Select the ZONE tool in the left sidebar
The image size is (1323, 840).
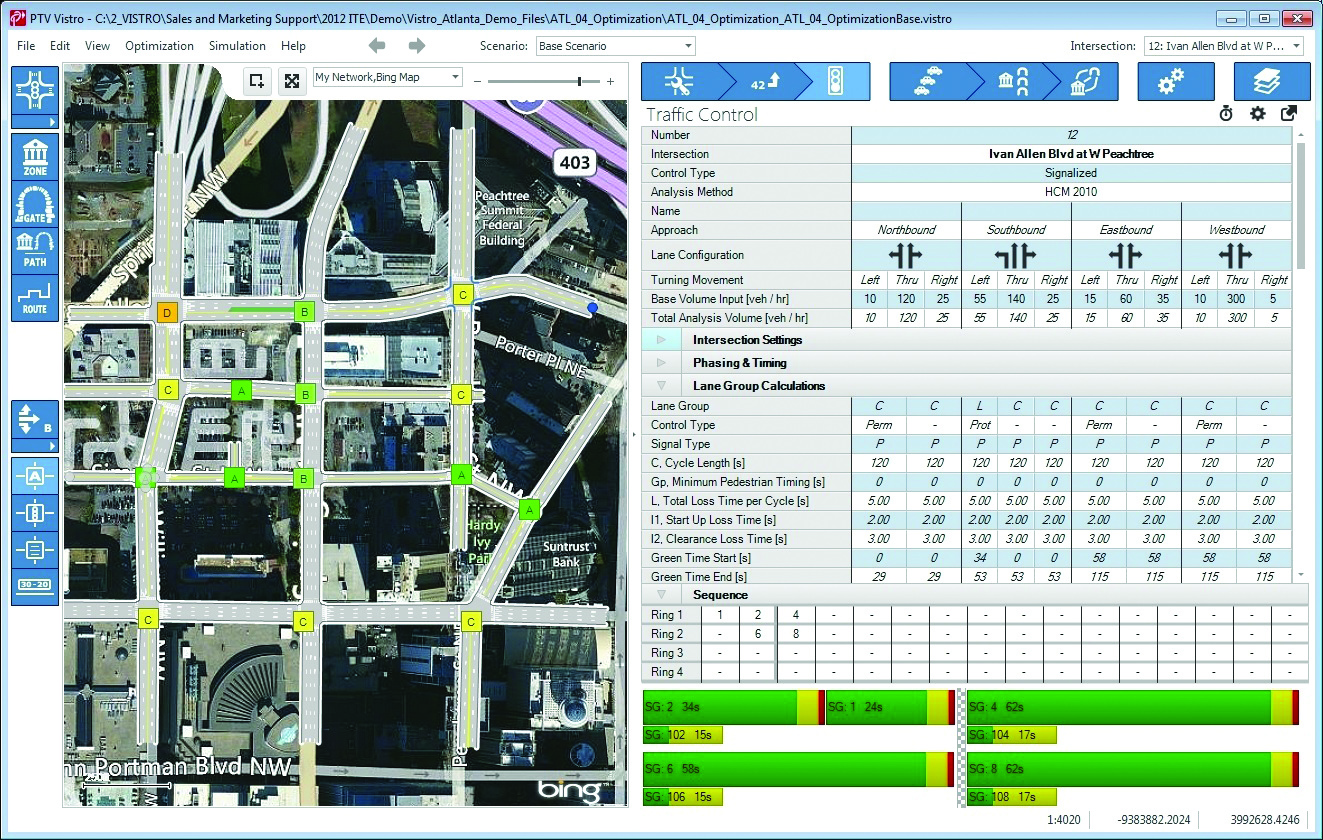(x=34, y=155)
